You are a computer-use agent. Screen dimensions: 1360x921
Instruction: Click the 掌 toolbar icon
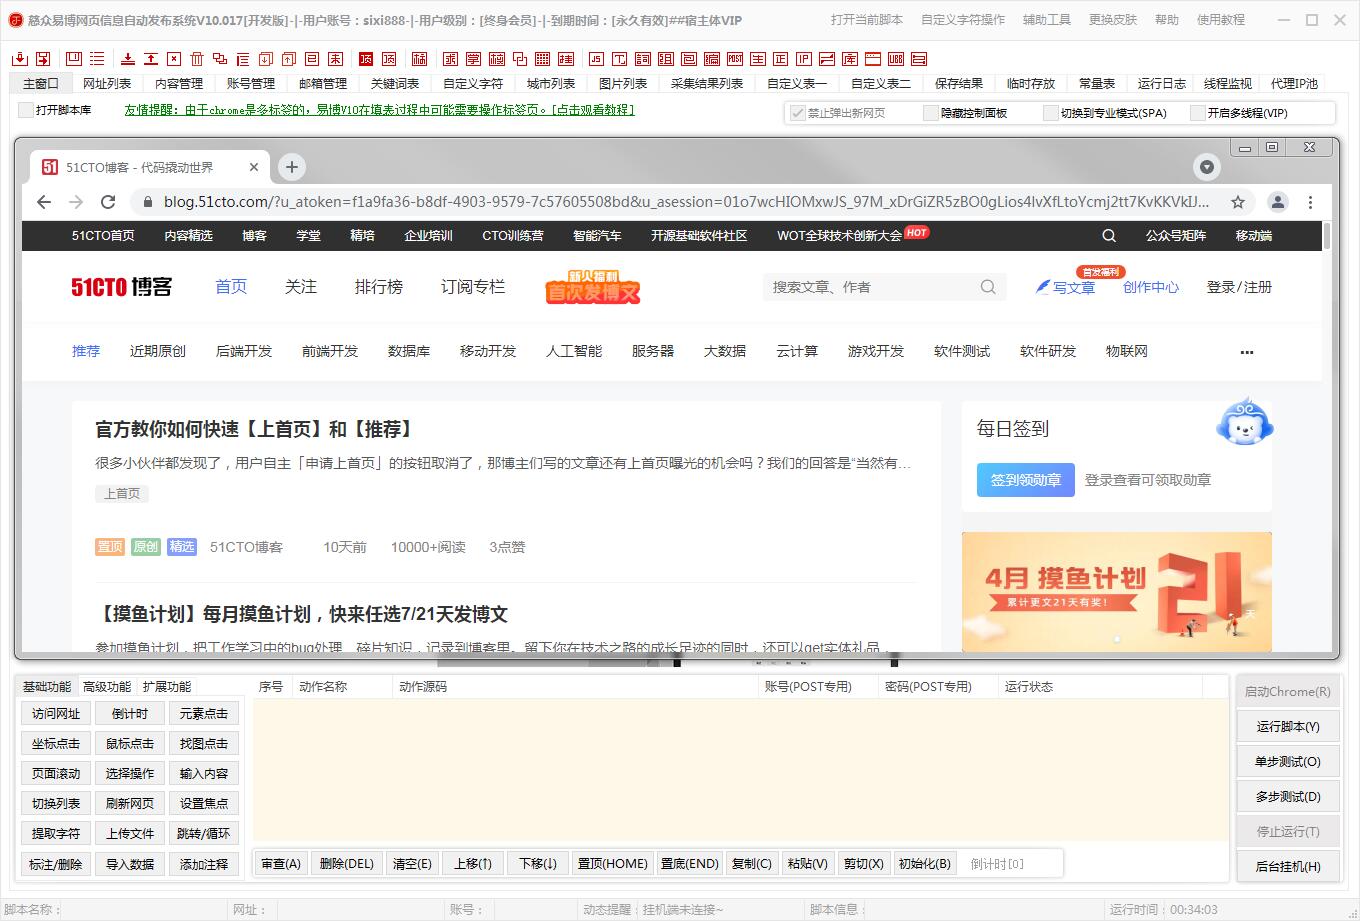pos(472,59)
